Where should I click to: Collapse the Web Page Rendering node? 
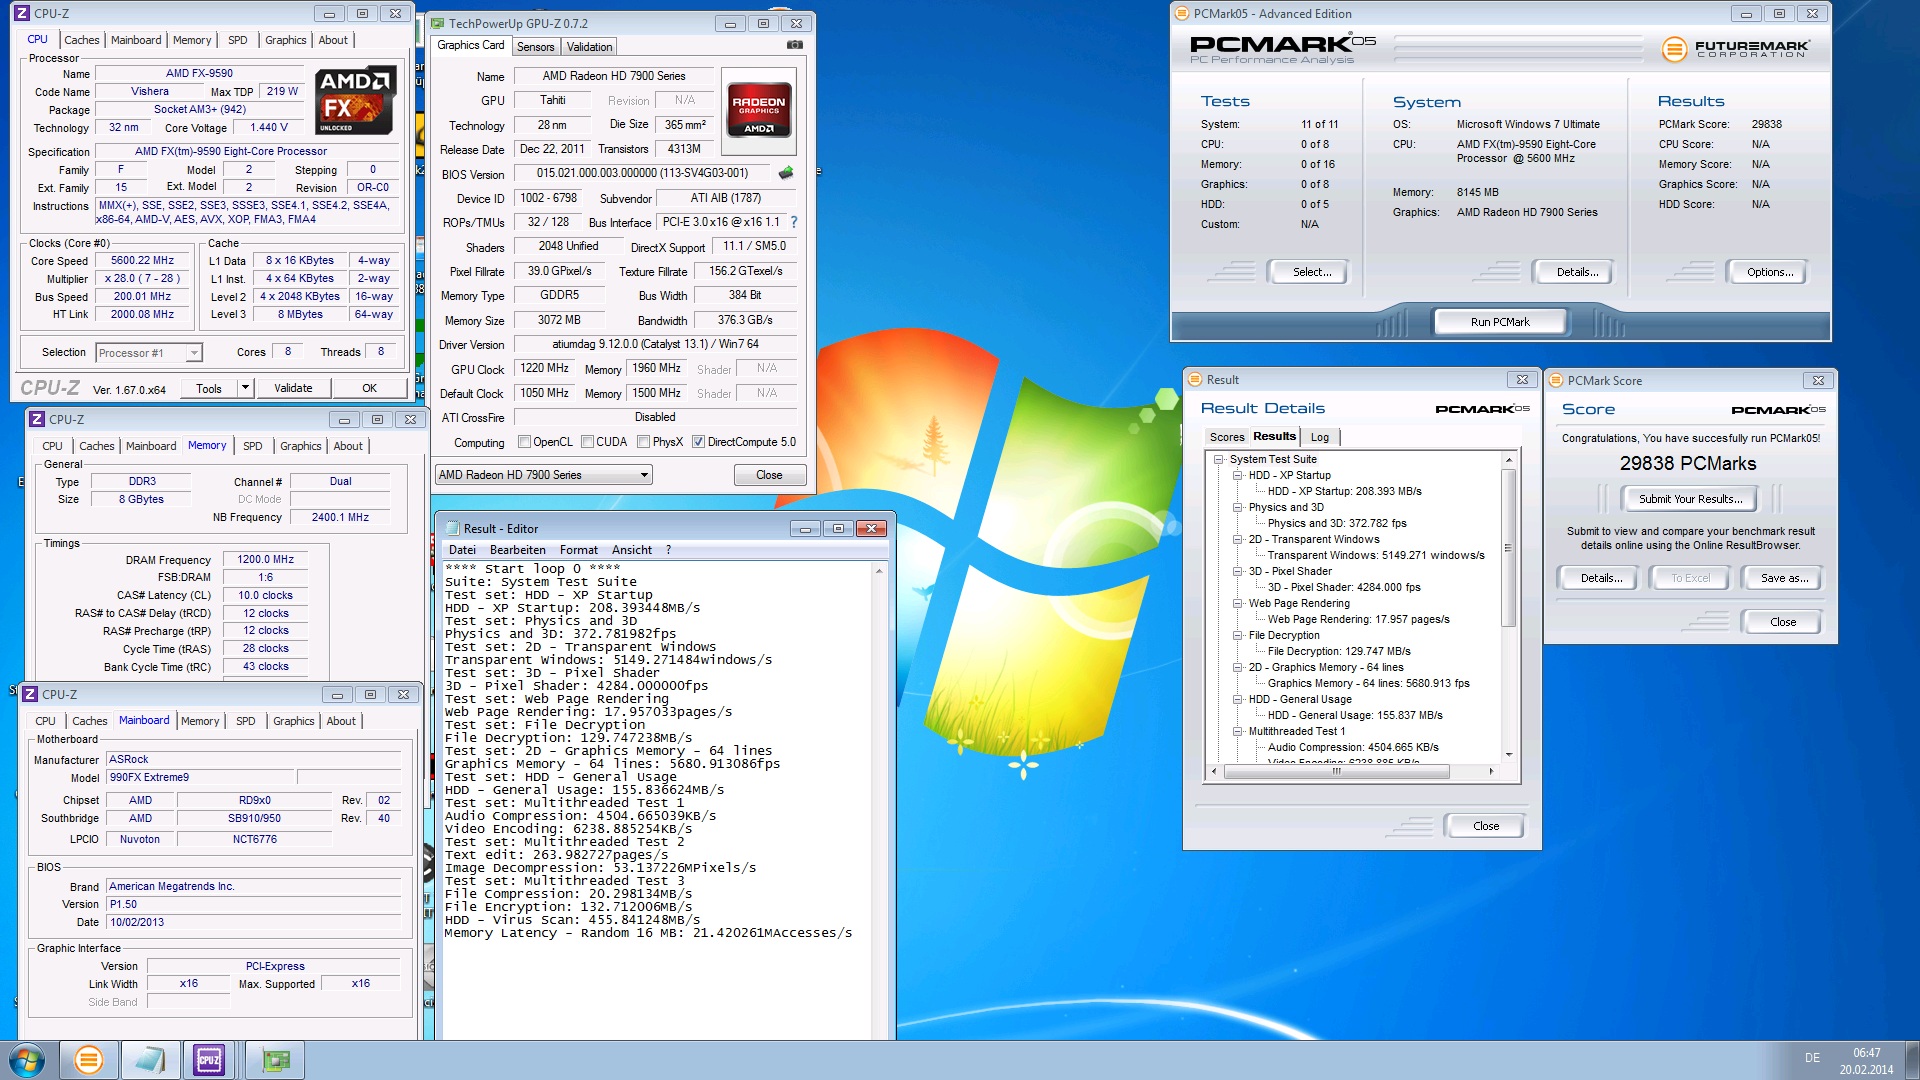[1238, 603]
